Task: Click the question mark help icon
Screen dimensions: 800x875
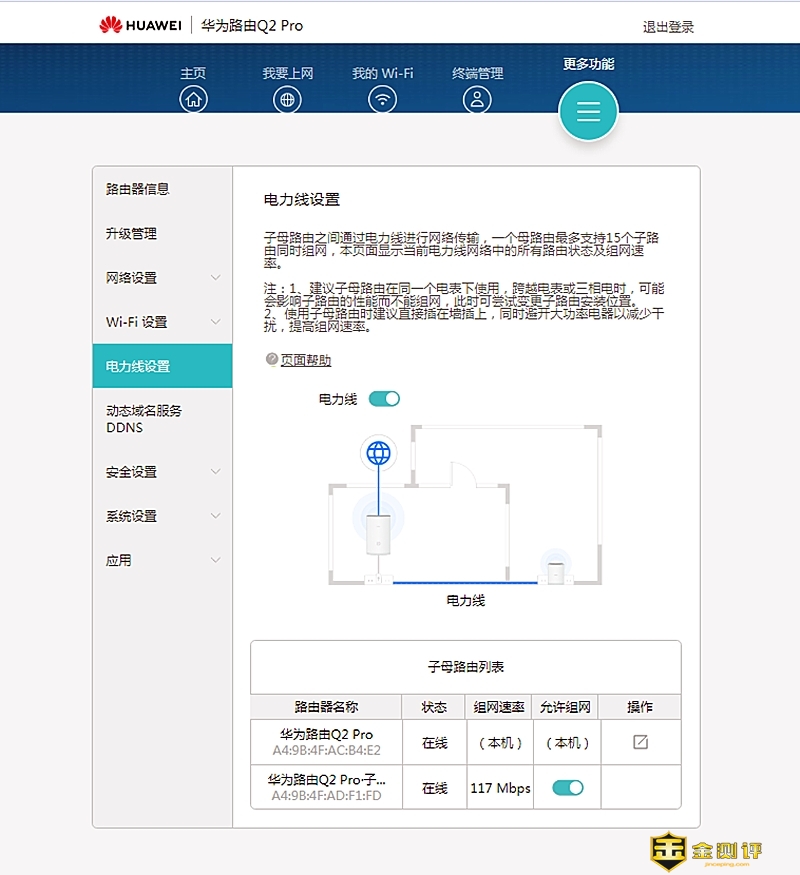Action: click(271, 360)
